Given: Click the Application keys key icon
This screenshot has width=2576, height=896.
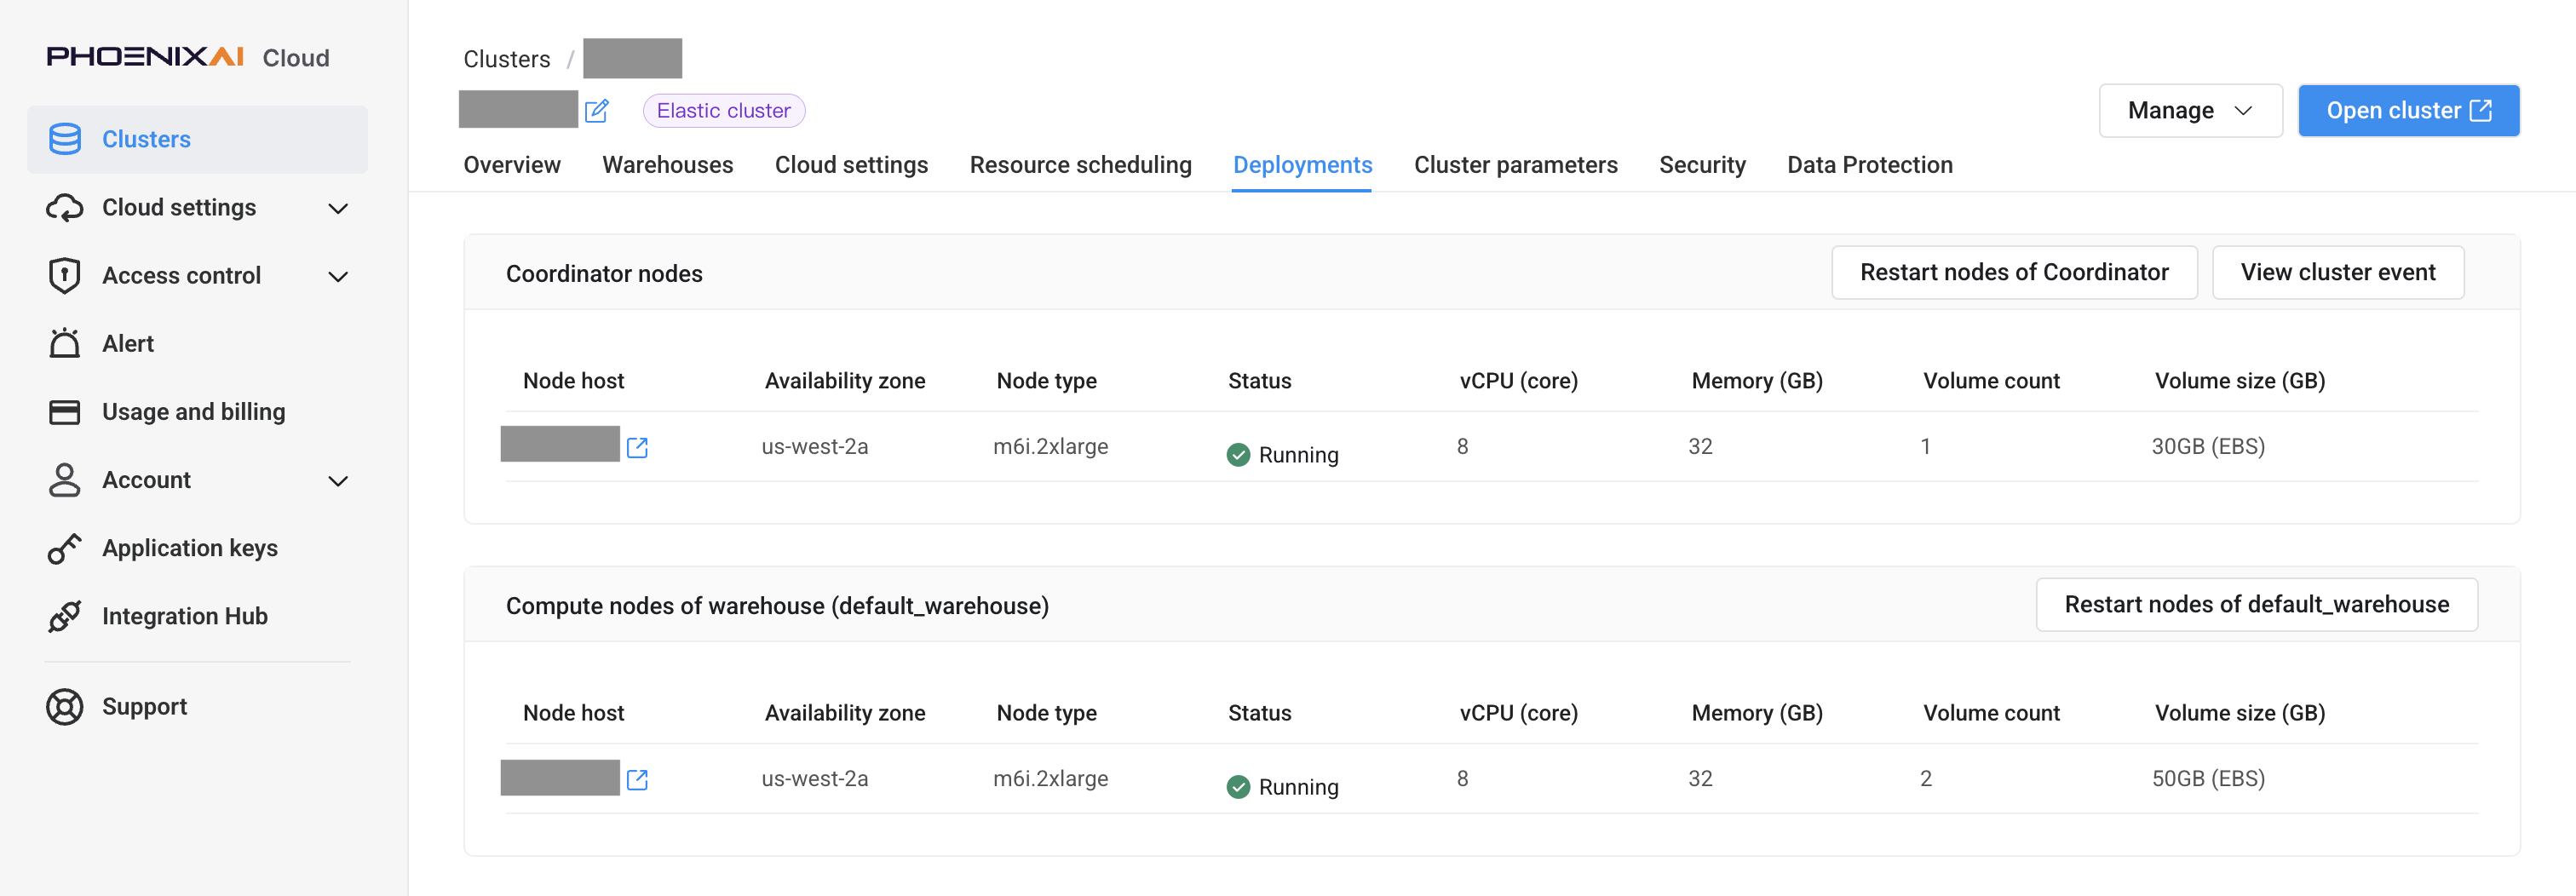Looking at the screenshot, I should tap(65, 548).
